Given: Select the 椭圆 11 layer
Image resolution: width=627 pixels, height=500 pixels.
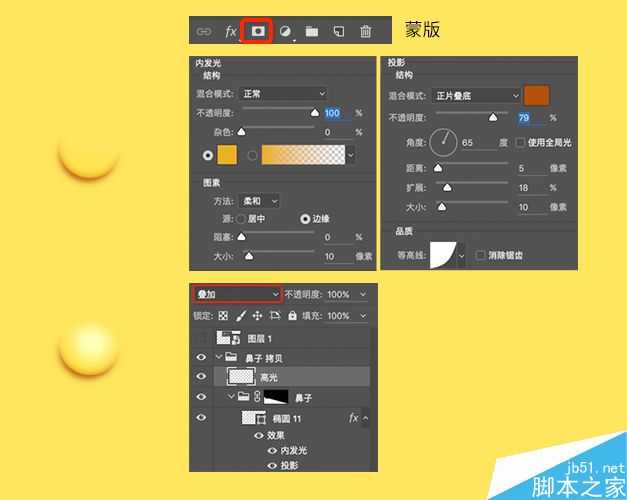Looking at the screenshot, I should pos(291,418).
